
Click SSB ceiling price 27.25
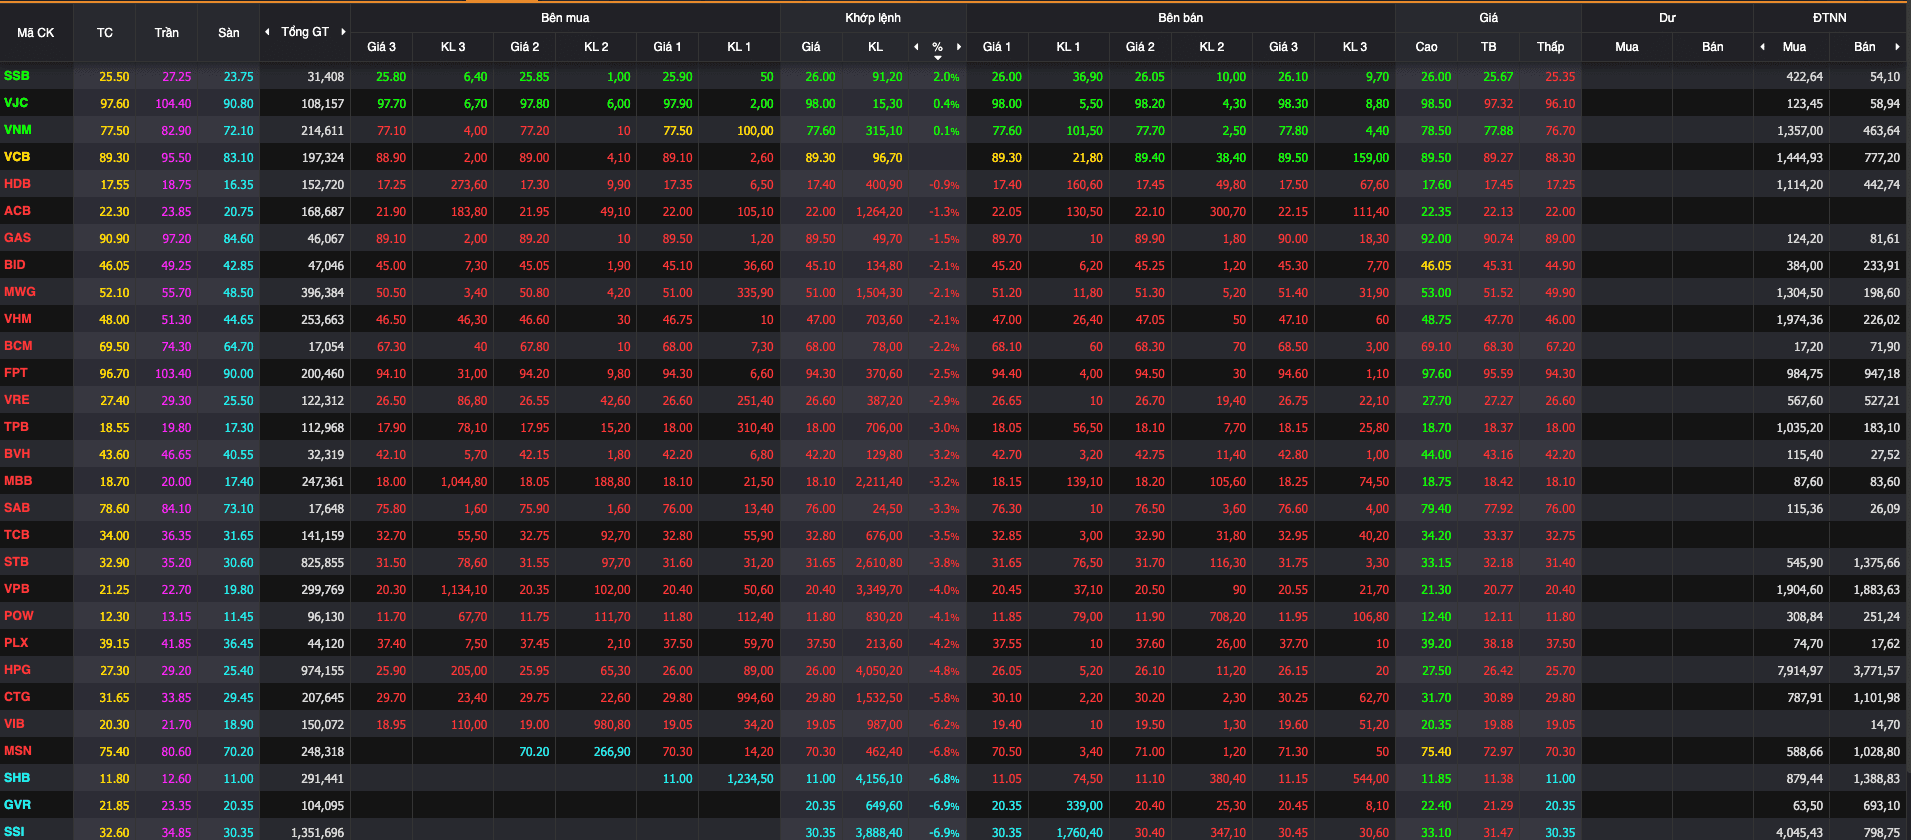click(177, 77)
